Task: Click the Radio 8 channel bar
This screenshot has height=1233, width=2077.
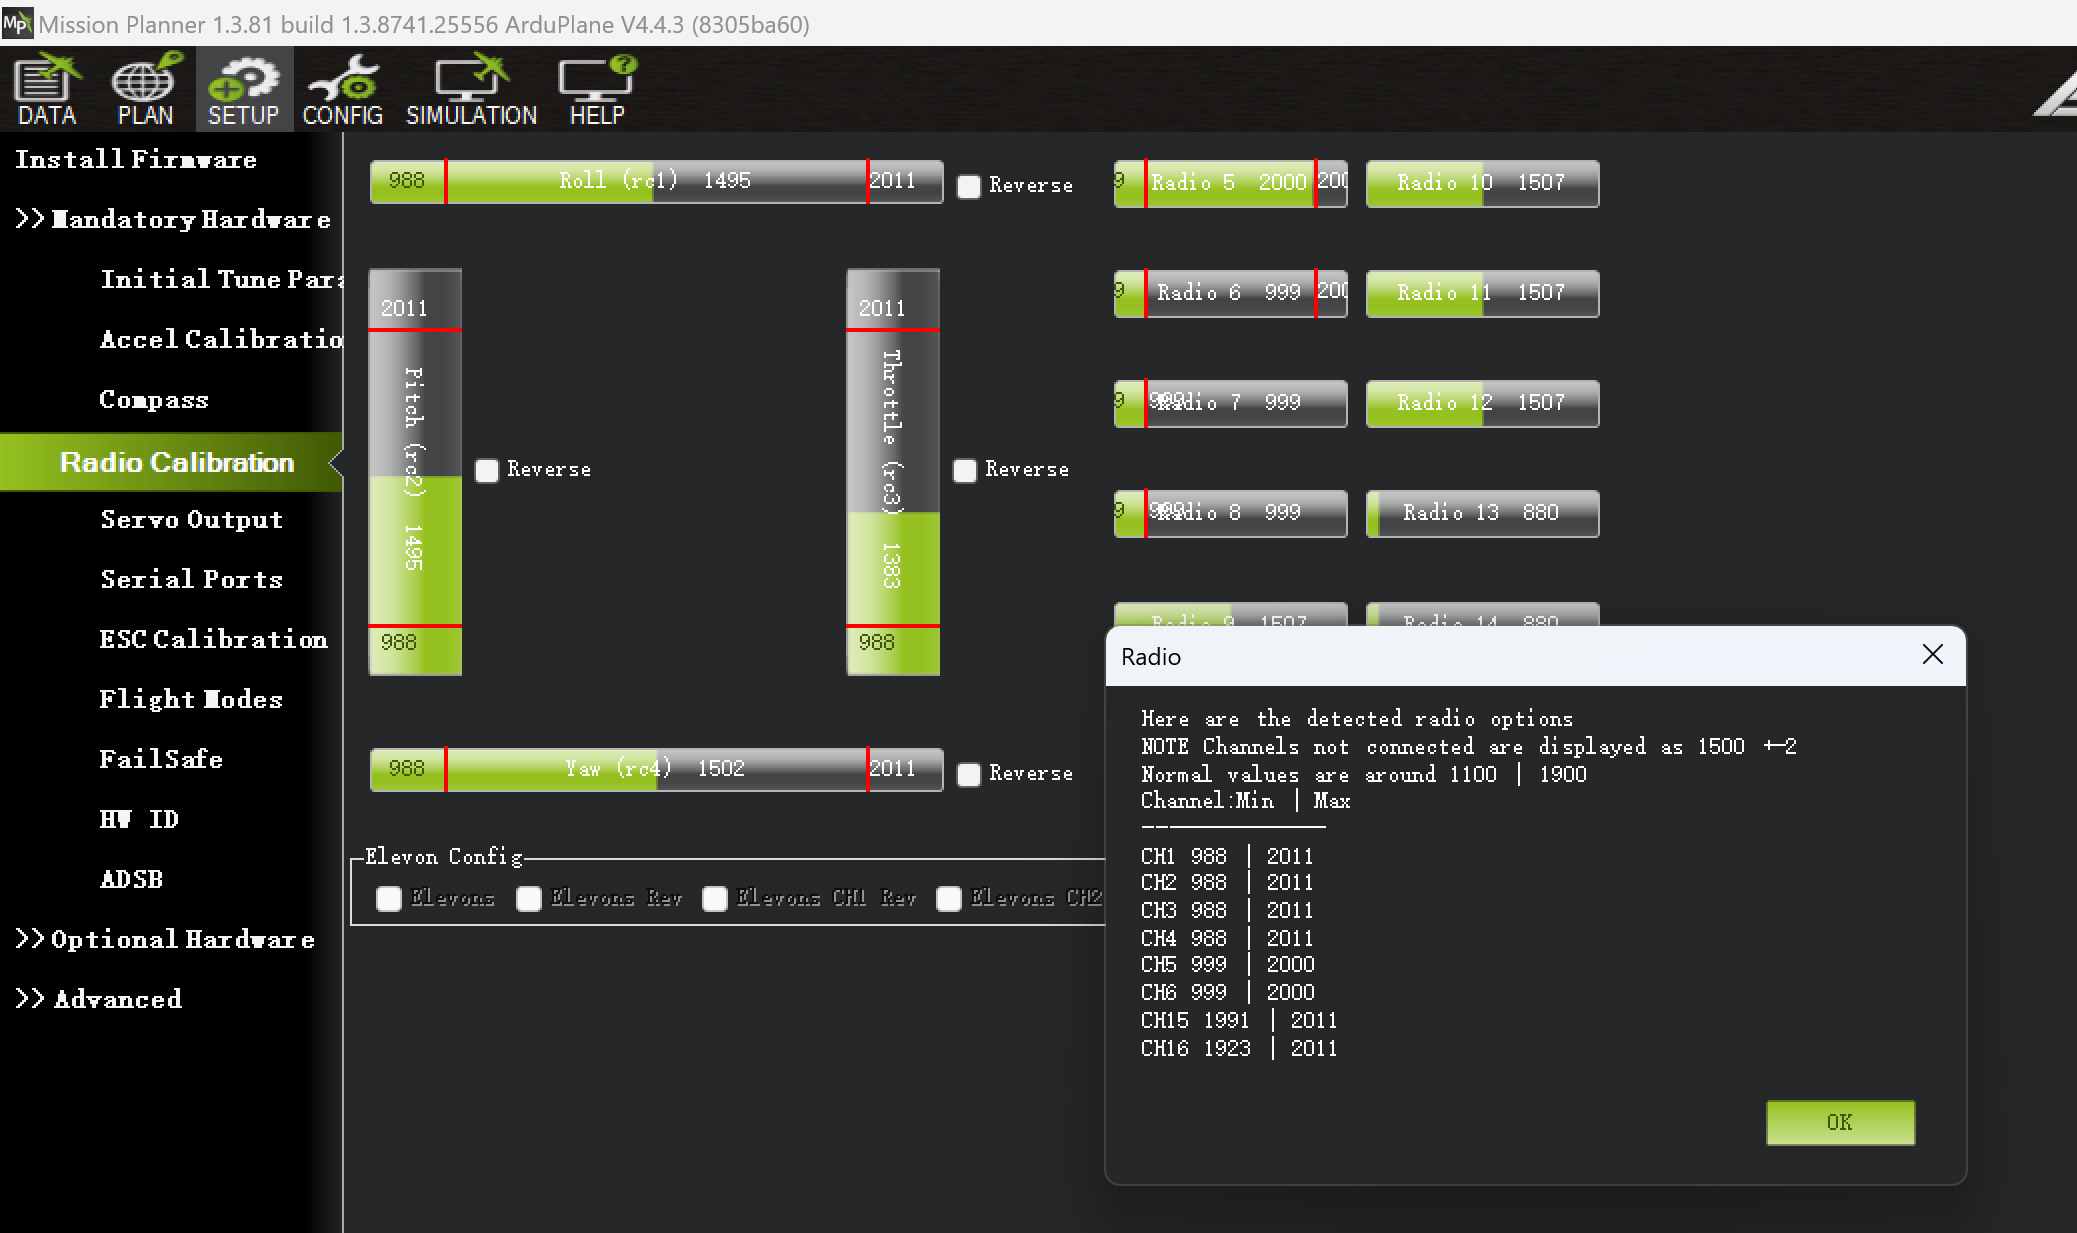Action: 1231,513
